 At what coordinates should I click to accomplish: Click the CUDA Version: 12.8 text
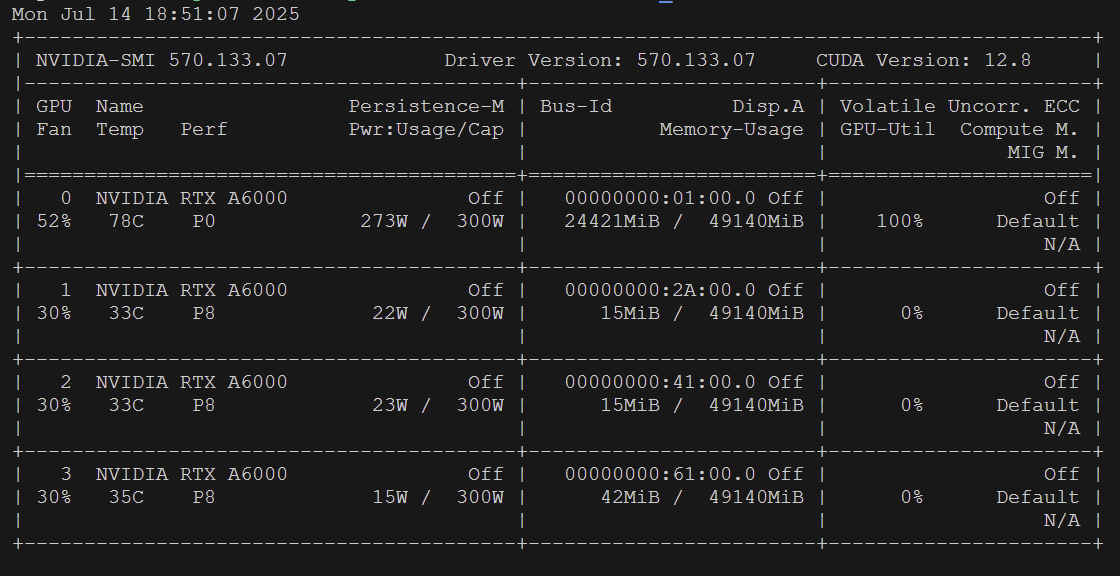coord(924,60)
